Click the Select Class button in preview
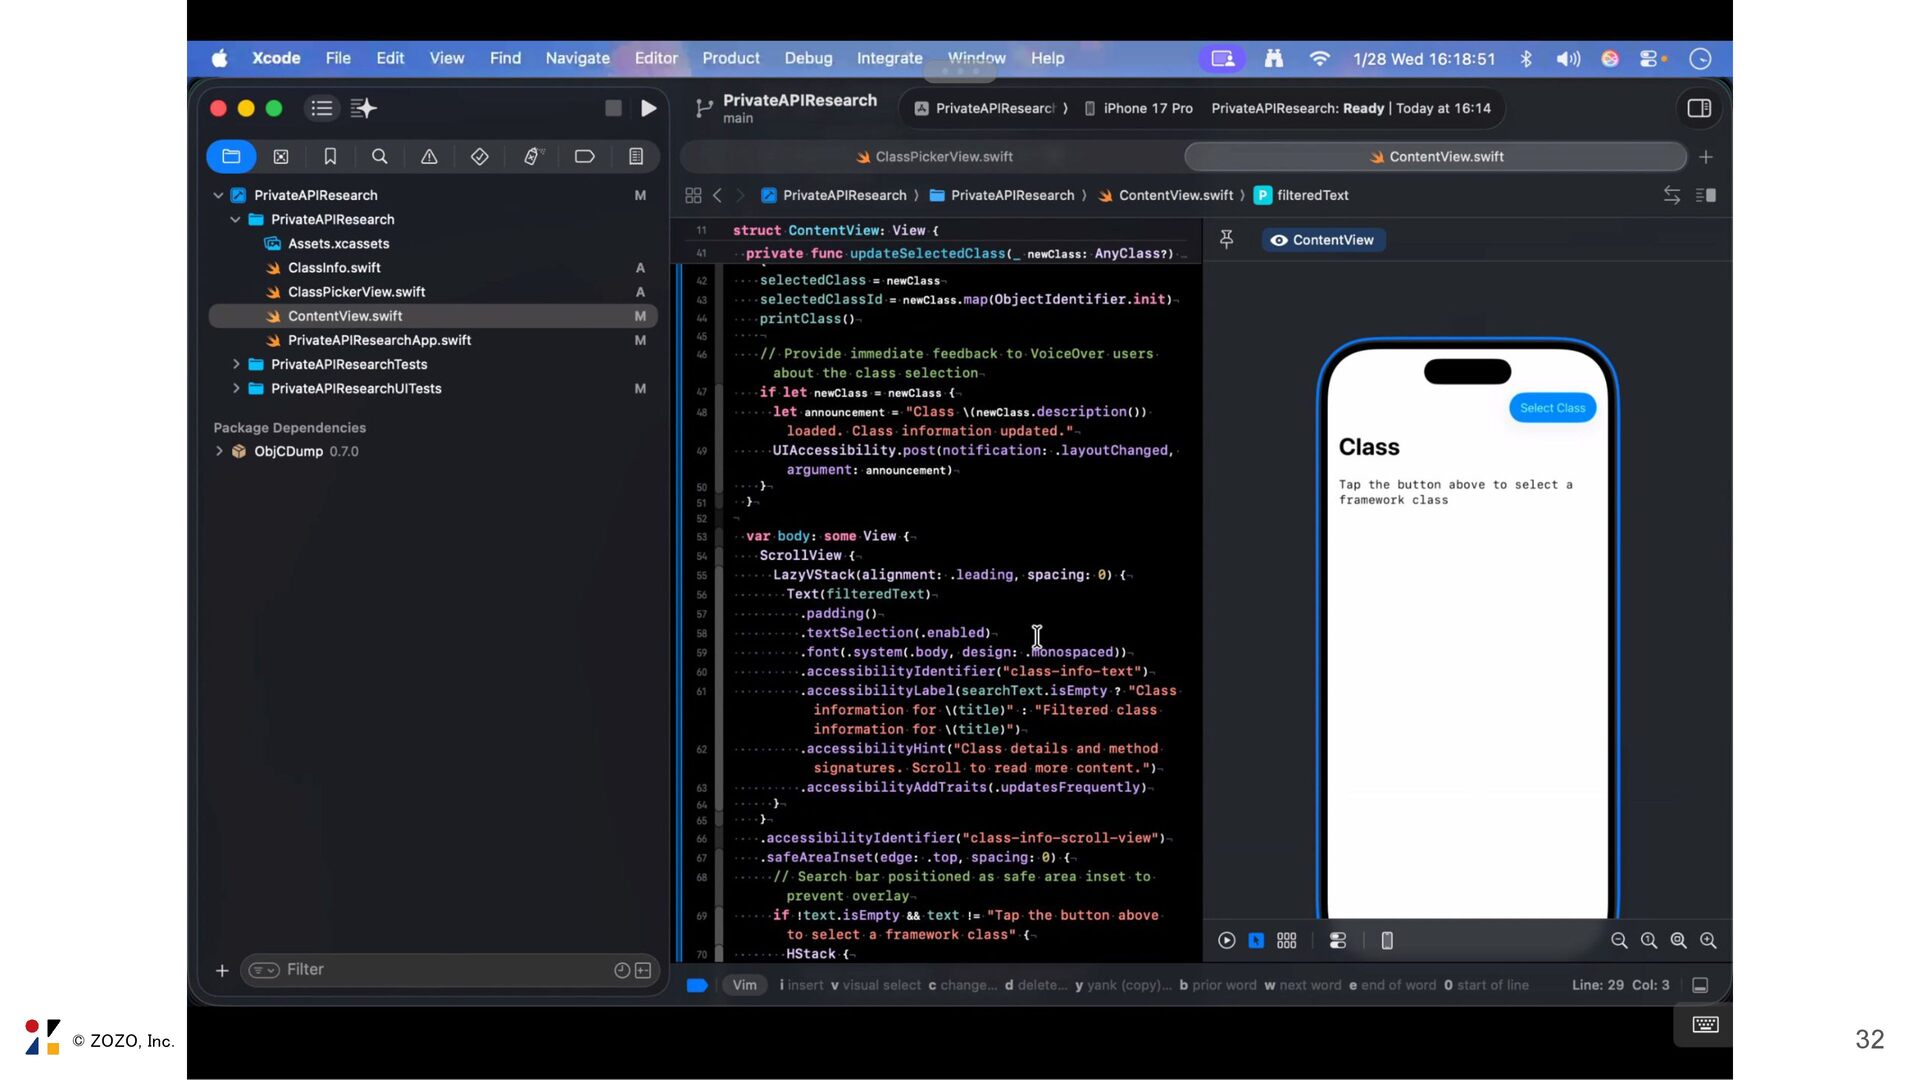This screenshot has height=1080, width=1920. coord(1552,408)
